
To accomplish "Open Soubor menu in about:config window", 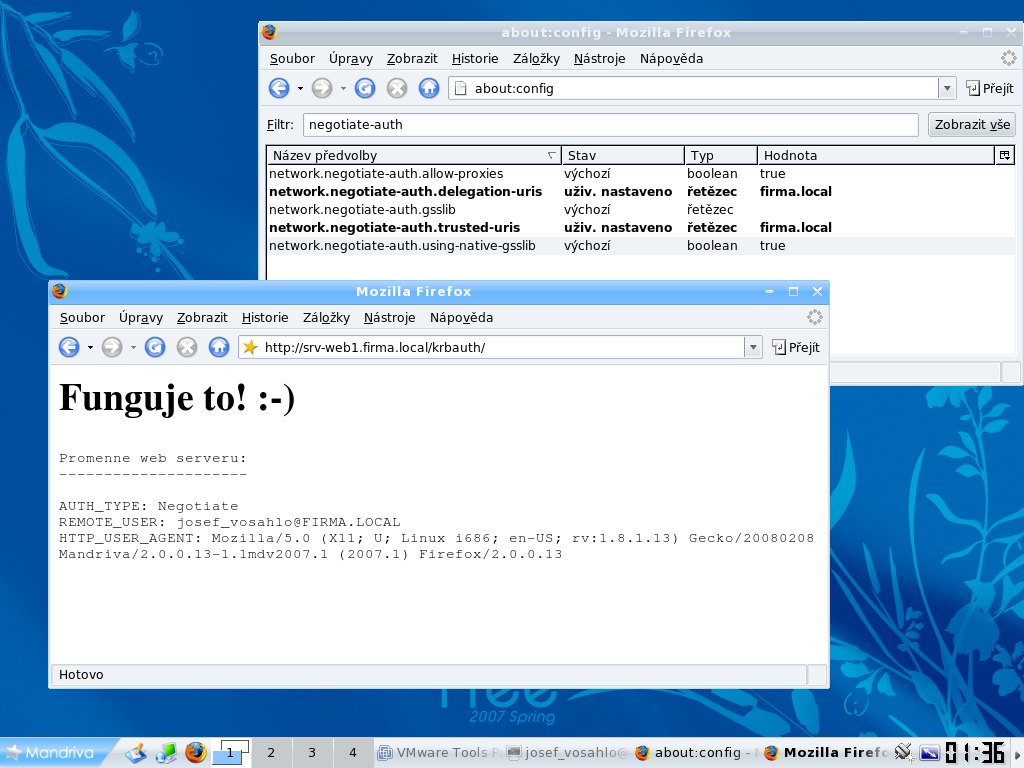I will point(292,59).
